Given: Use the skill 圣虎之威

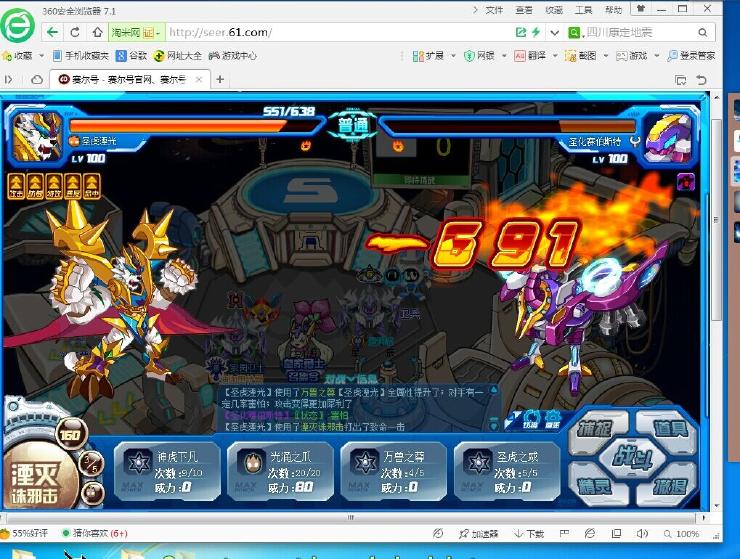Looking at the screenshot, I should click(x=507, y=472).
